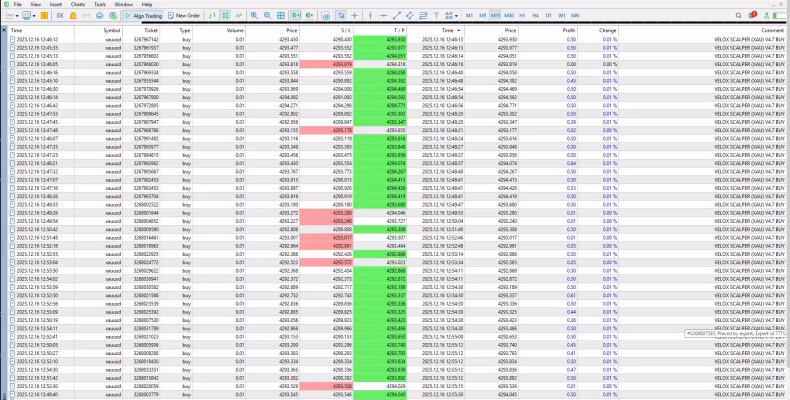Select the vertical line tool
The image size is (790, 400).
point(370,16)
